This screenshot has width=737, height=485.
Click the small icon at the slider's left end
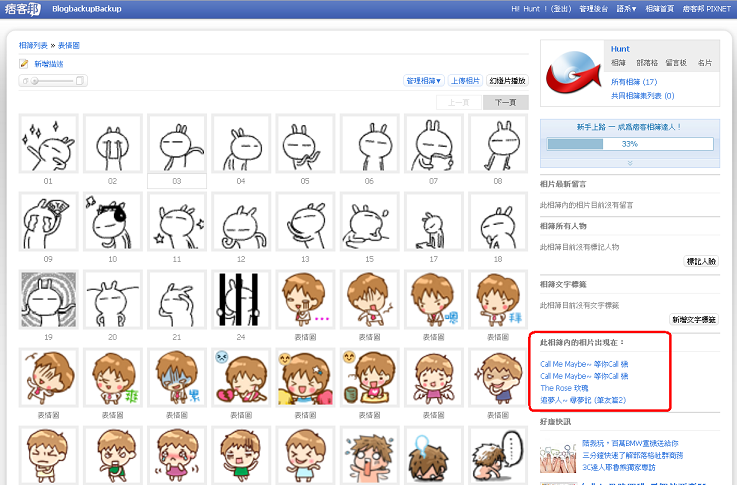(x=26, y=81)
